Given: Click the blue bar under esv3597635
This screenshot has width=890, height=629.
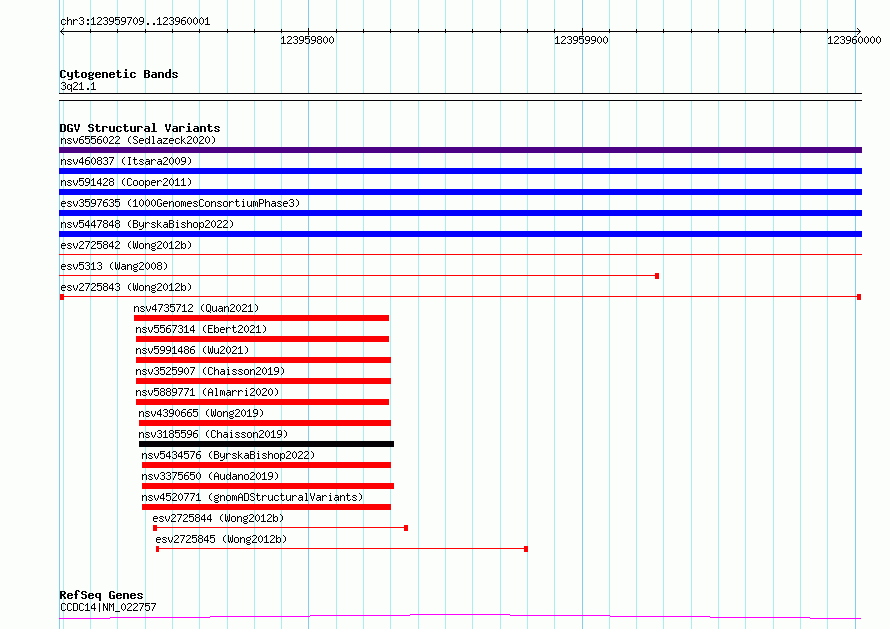Looking at the screenshot, I should click(460, 213).
